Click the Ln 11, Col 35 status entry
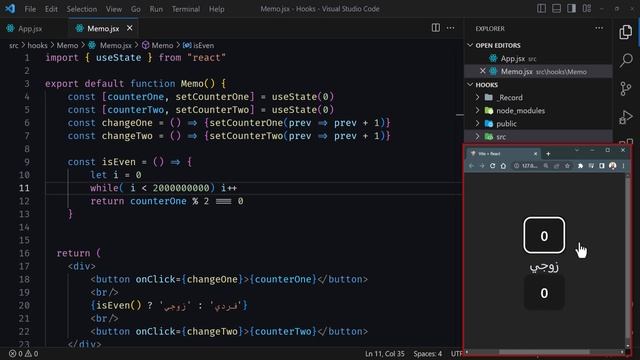 384,353
